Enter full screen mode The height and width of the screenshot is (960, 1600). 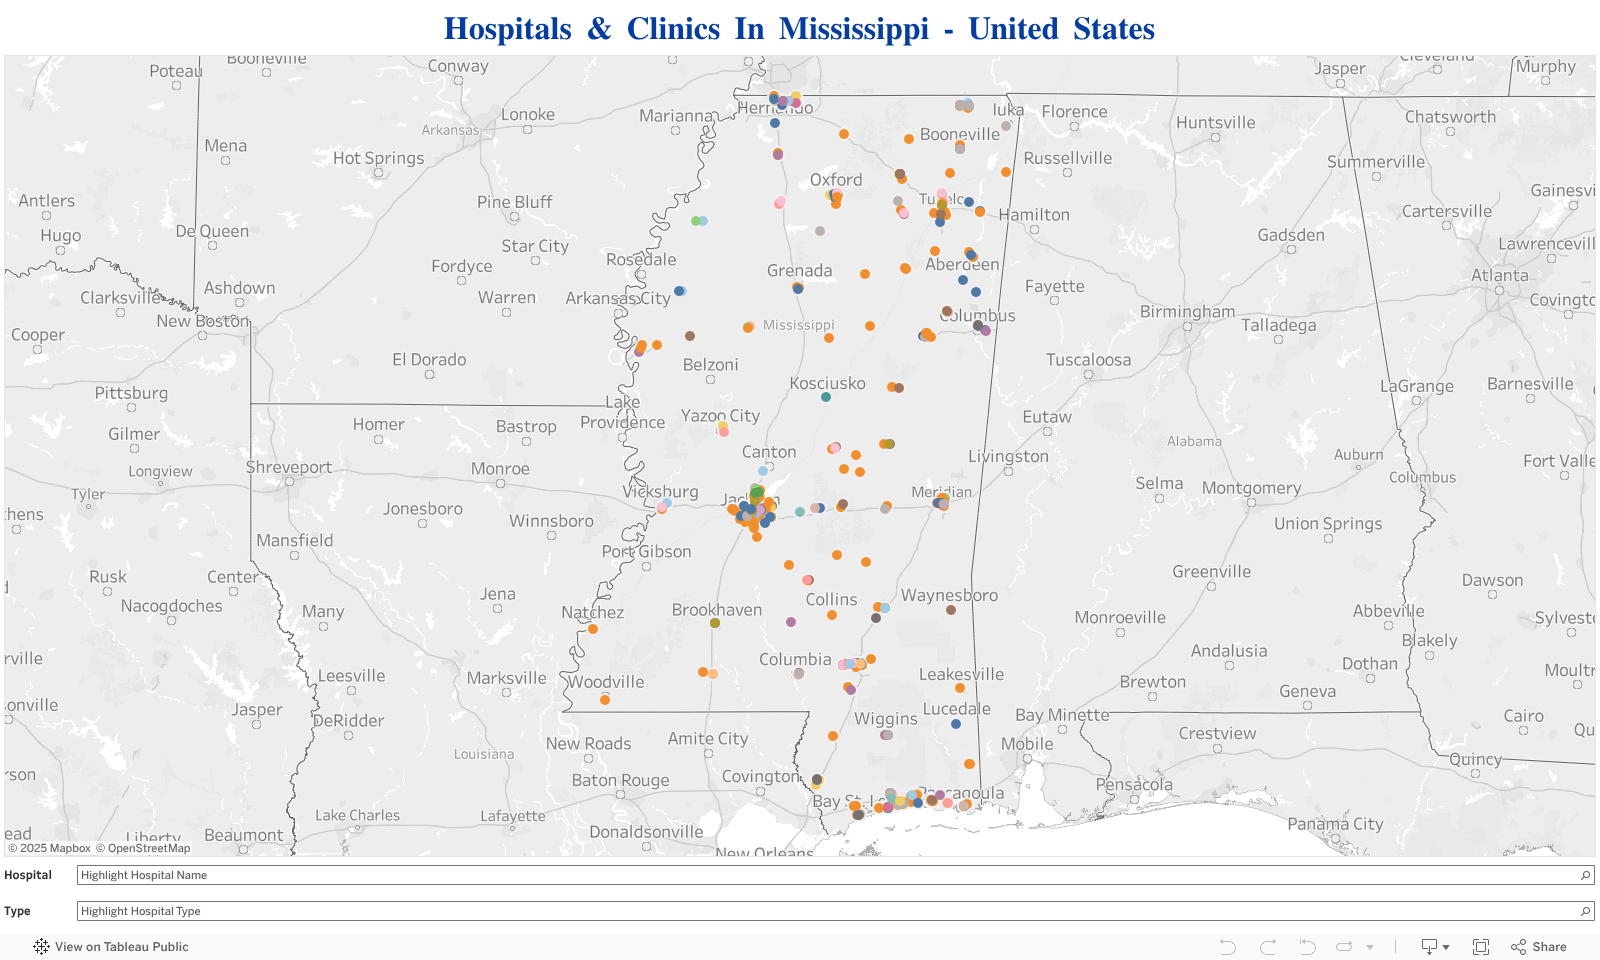click(x=1481, y=946)
